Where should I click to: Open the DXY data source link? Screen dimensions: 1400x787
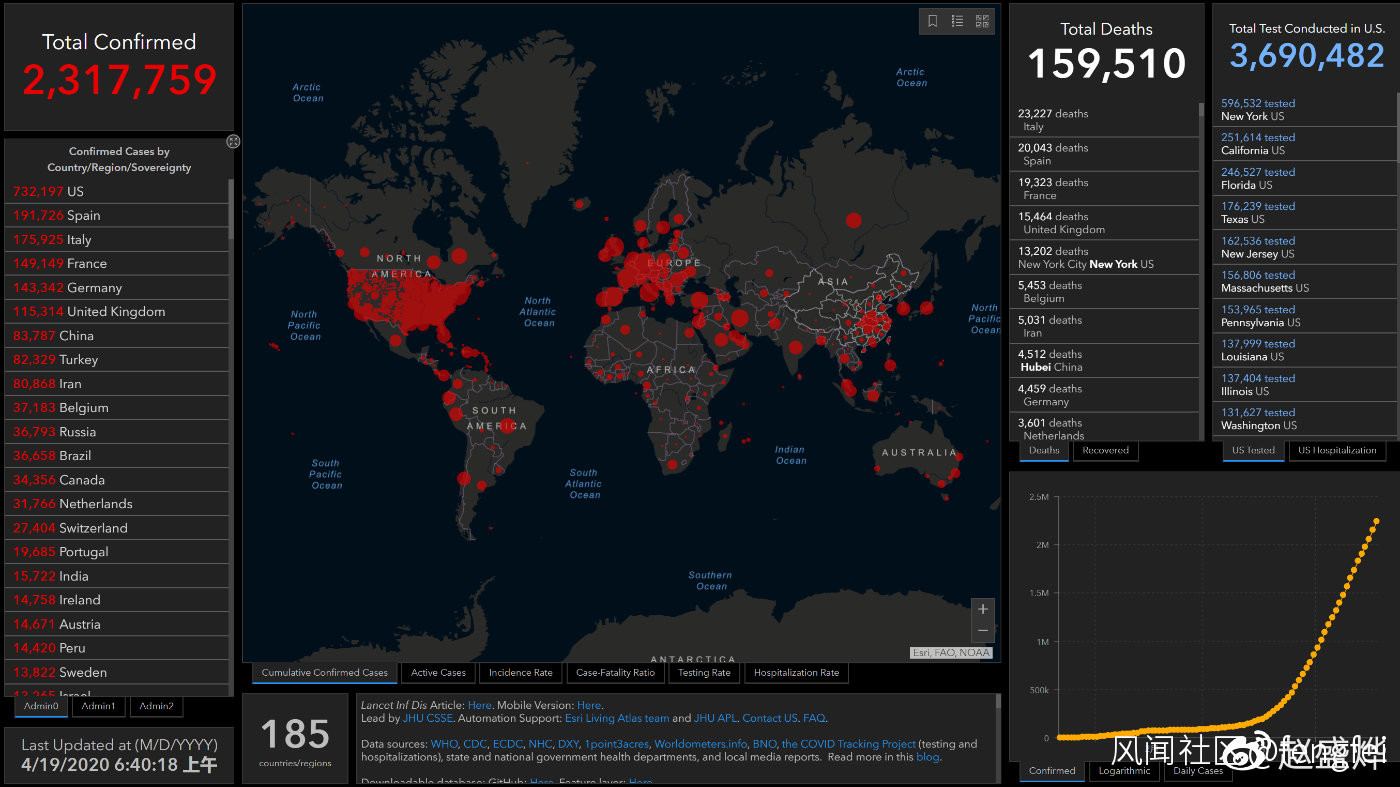(x=568, y=744)
